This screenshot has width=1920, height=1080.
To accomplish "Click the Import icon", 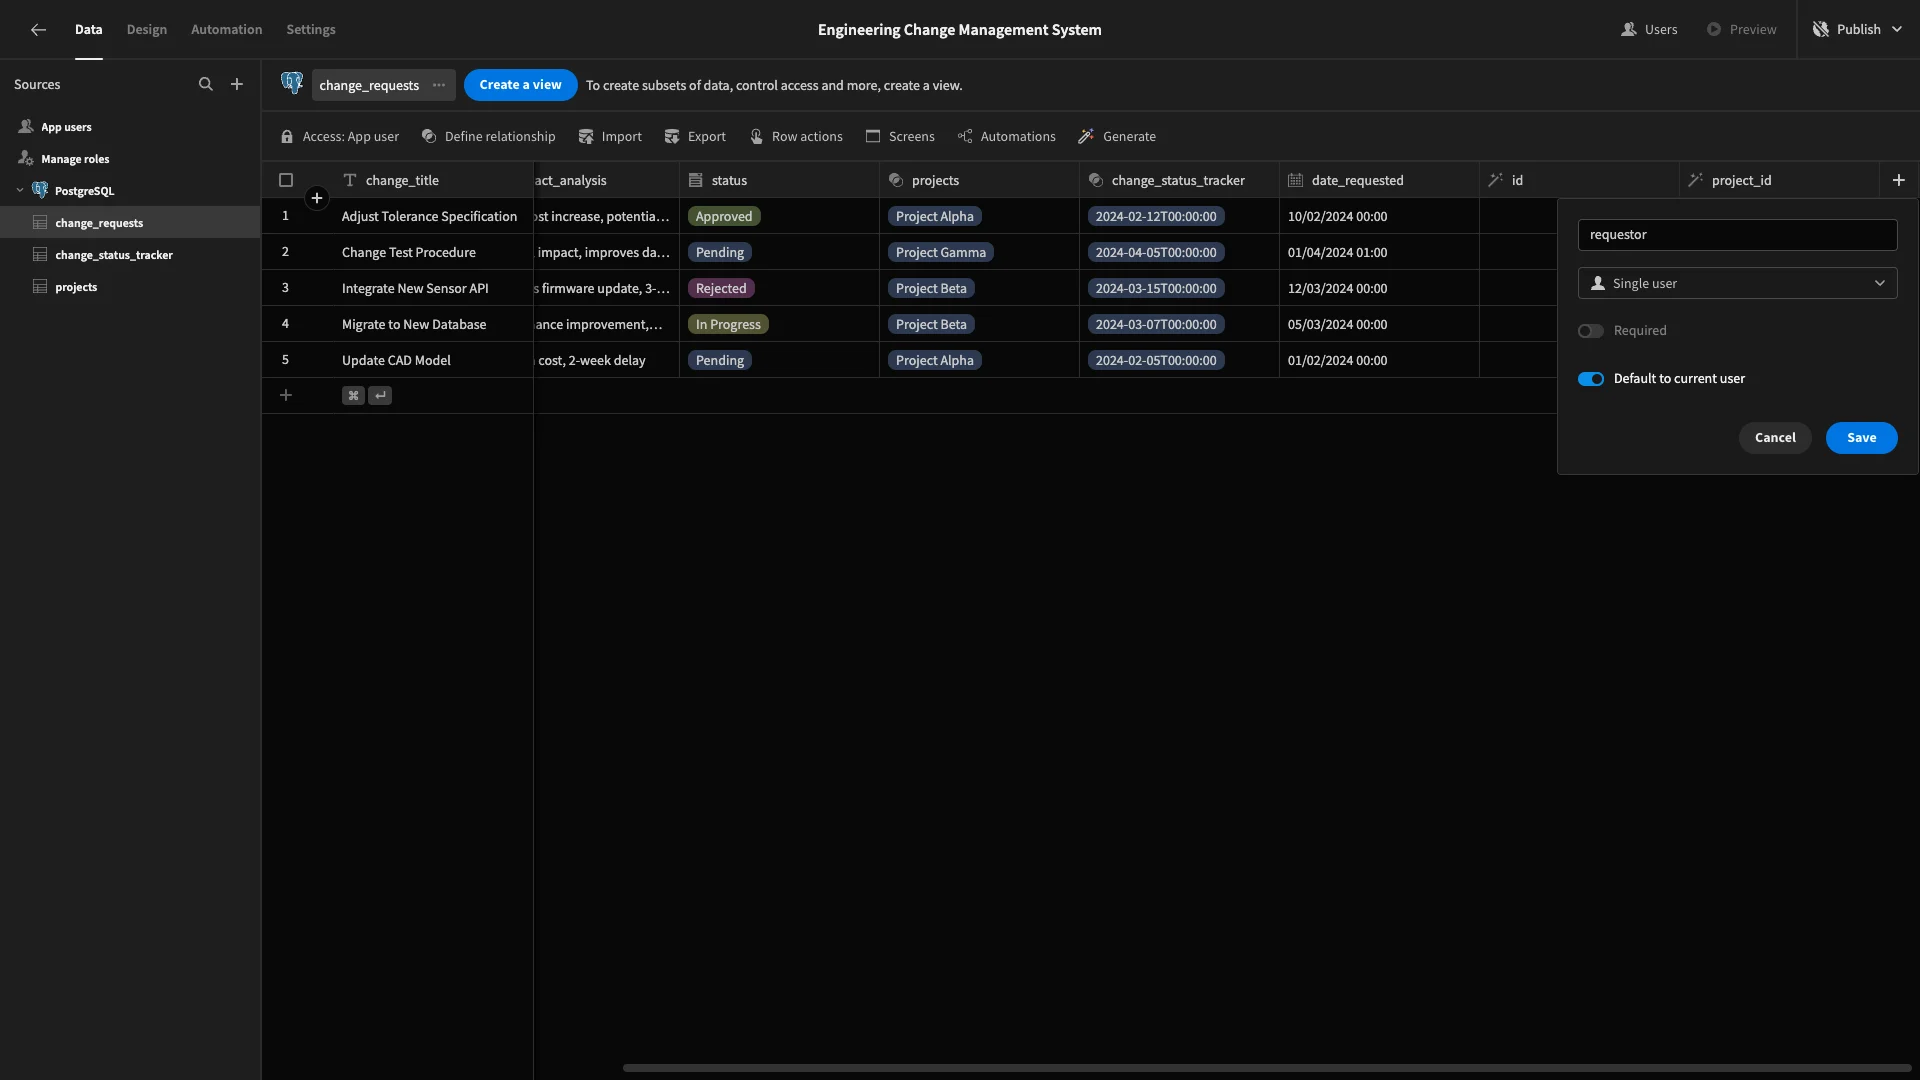I will coord(586,137).
